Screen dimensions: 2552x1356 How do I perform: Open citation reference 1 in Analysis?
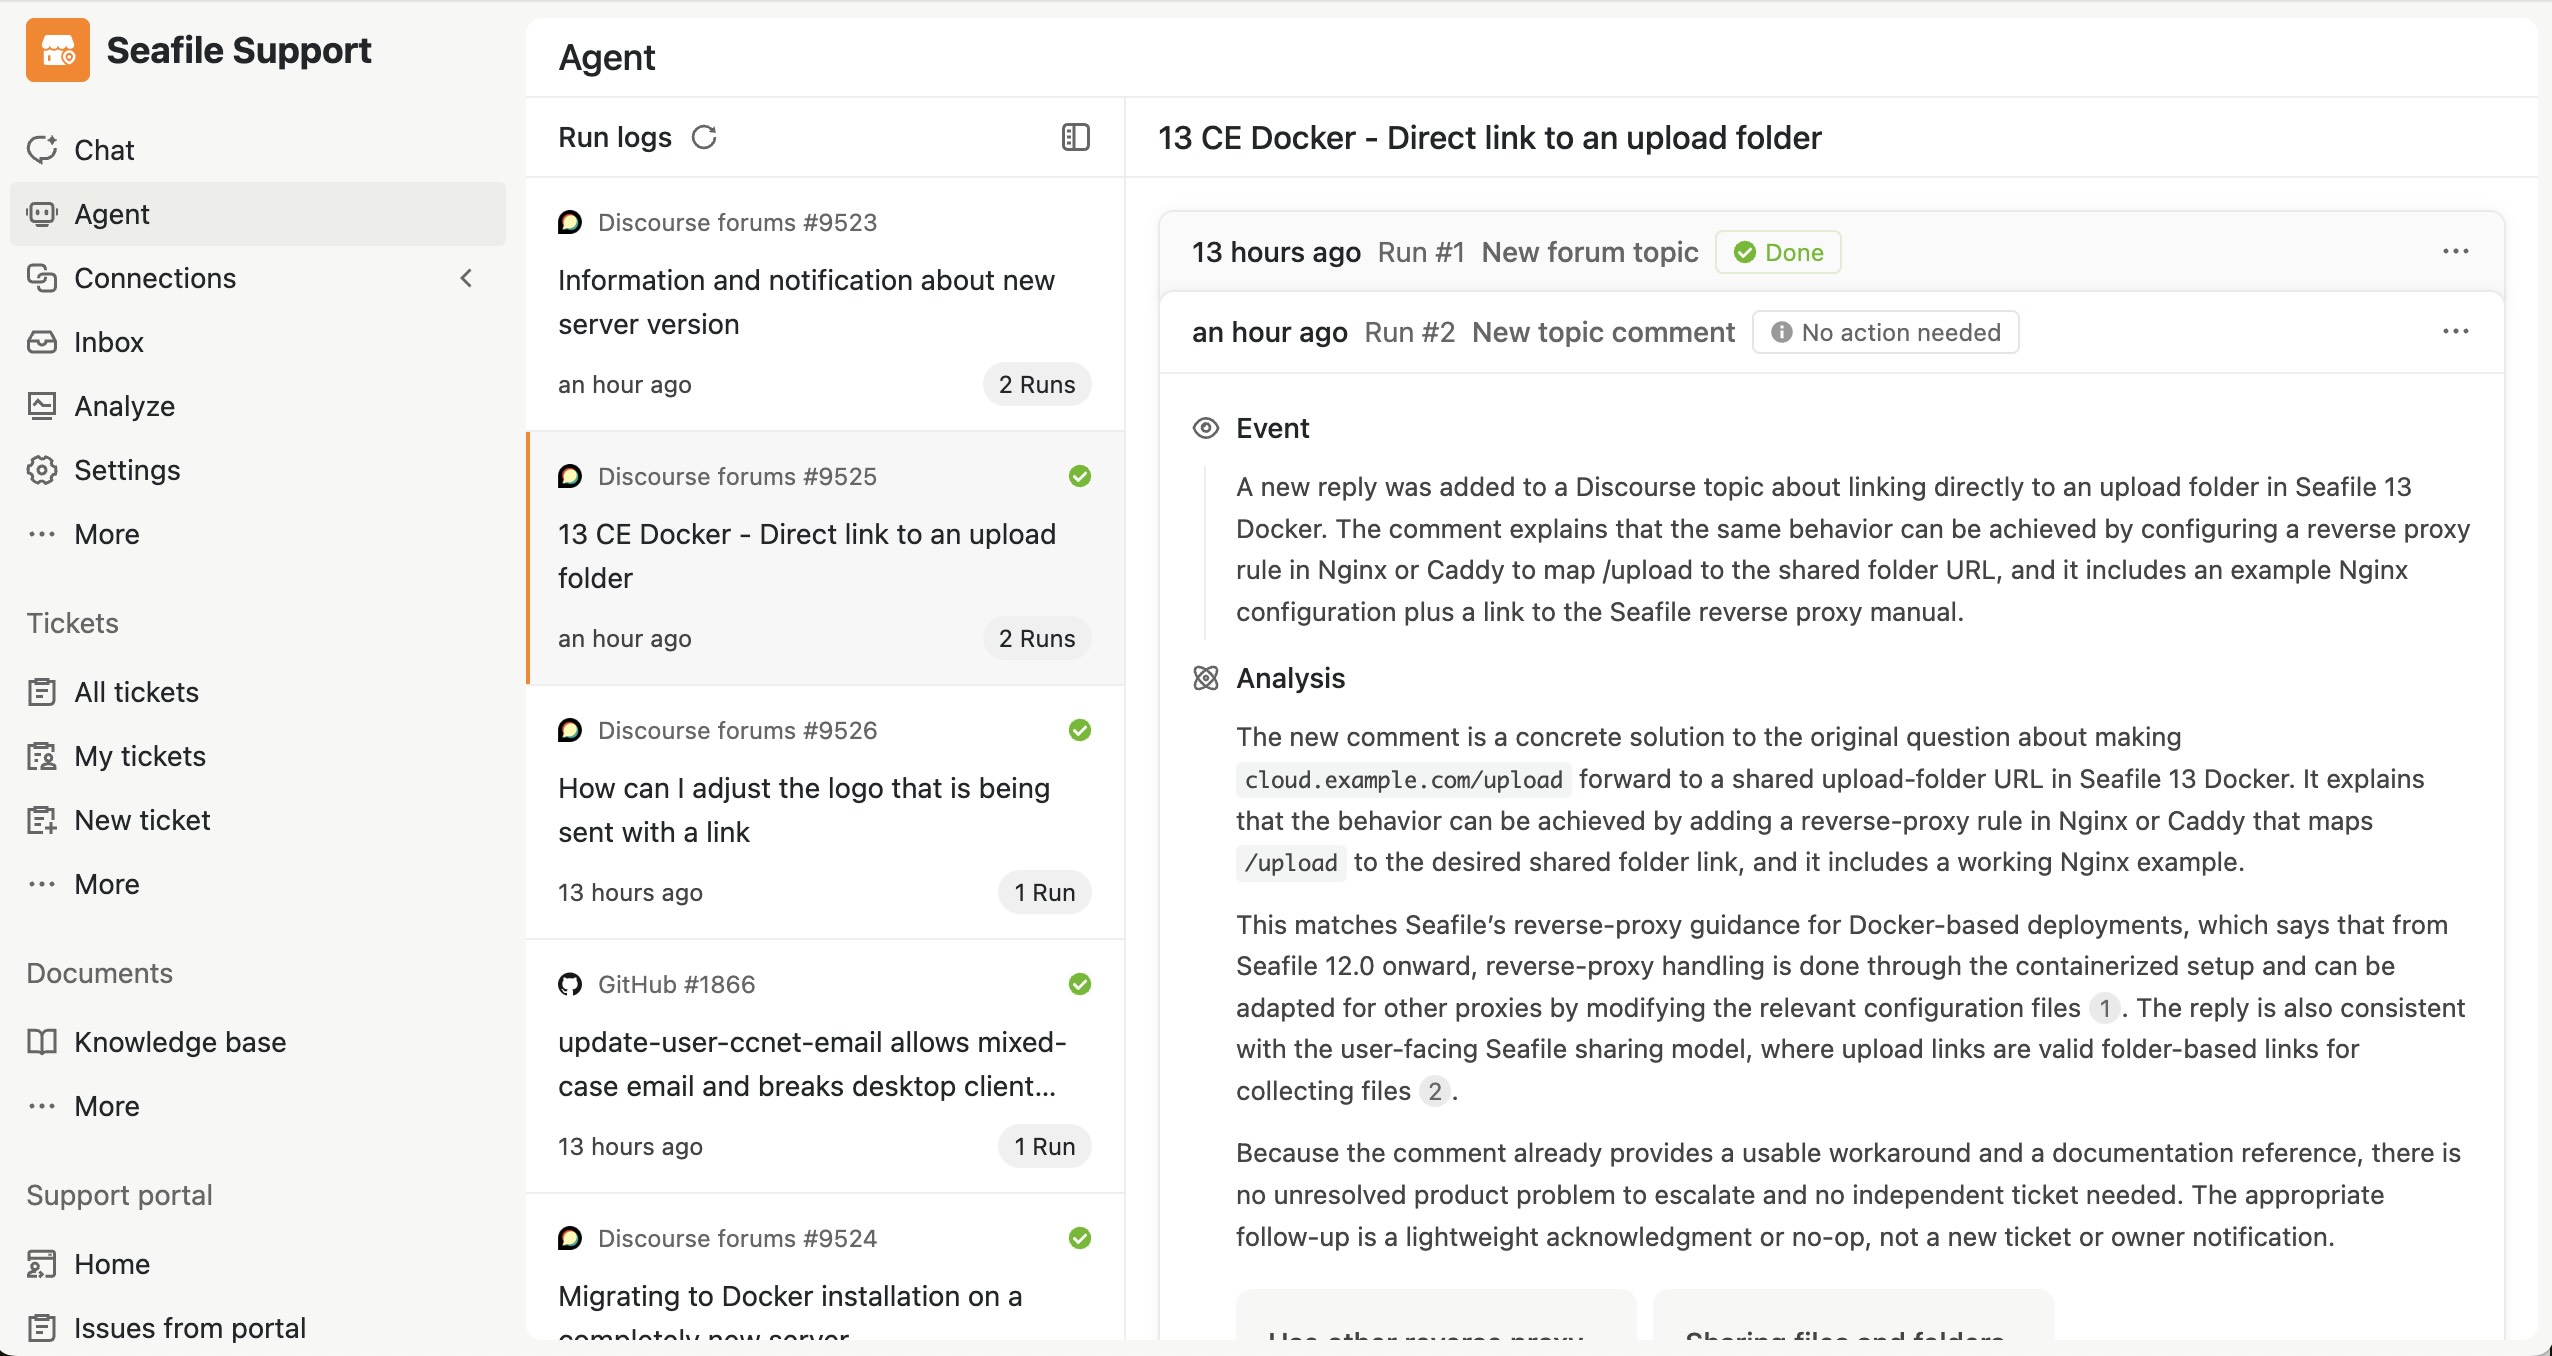(2104, 1008)
